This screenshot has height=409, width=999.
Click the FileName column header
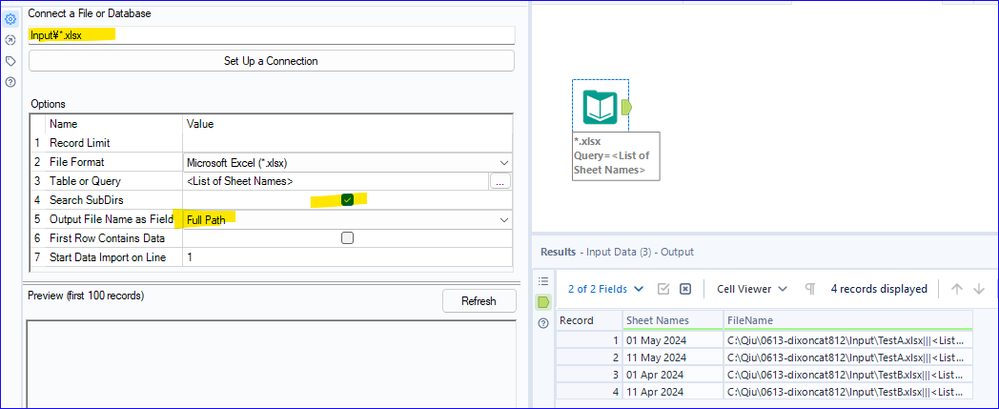[x=848, y=320]
